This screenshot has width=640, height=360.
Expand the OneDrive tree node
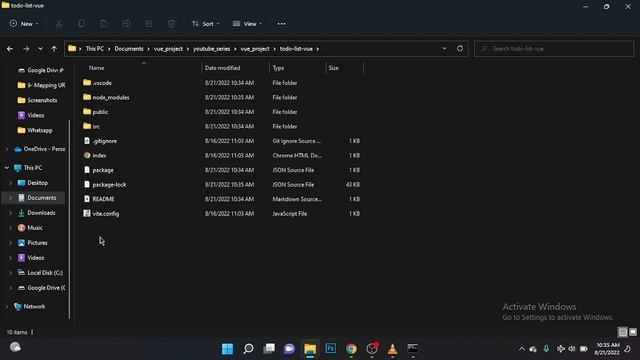[x=7, y=149]
